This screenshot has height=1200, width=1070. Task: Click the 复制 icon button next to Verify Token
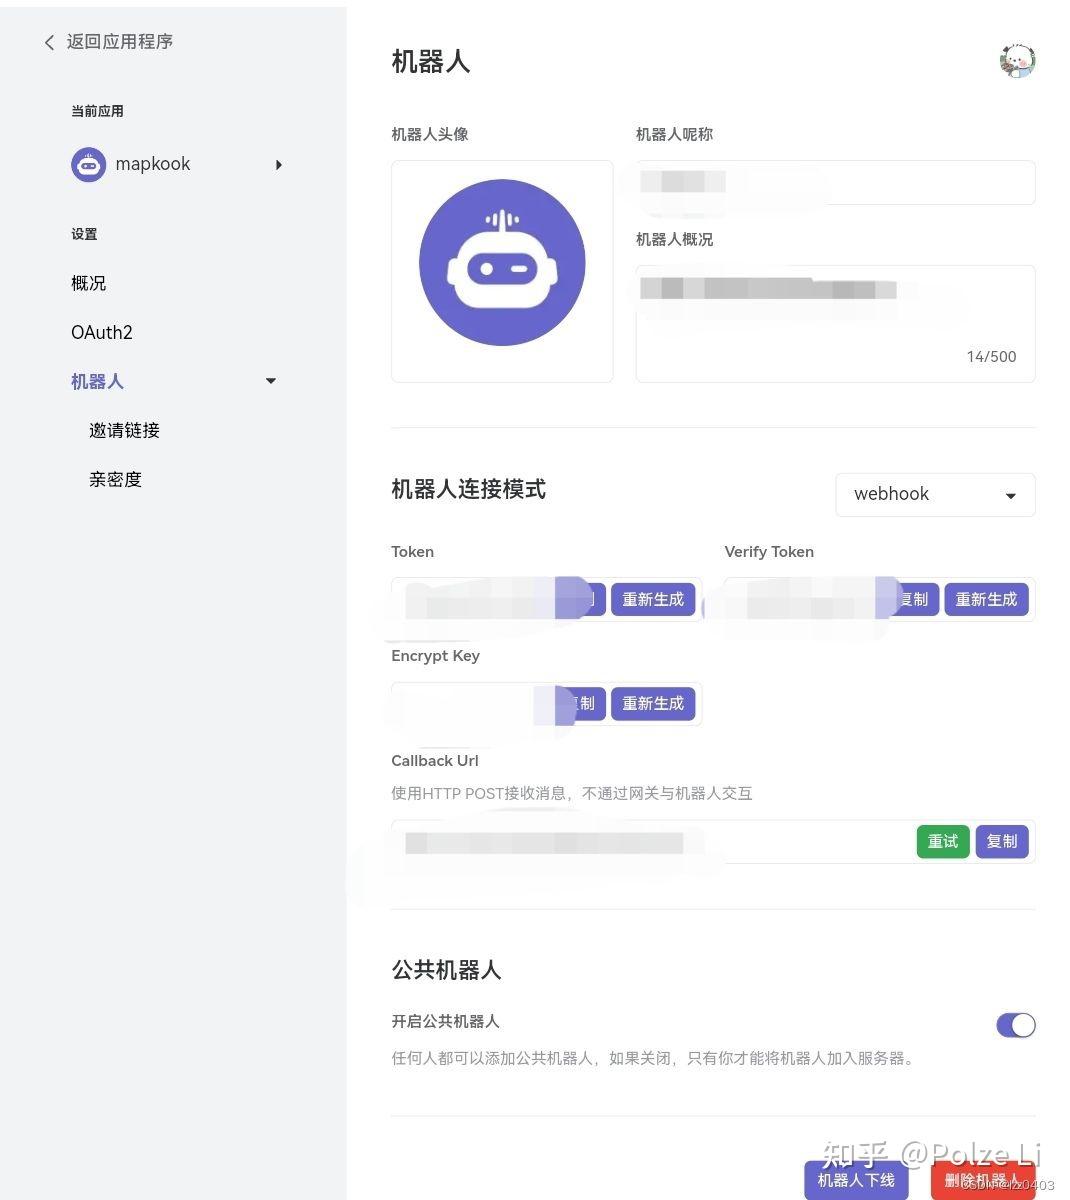point(912,599)
